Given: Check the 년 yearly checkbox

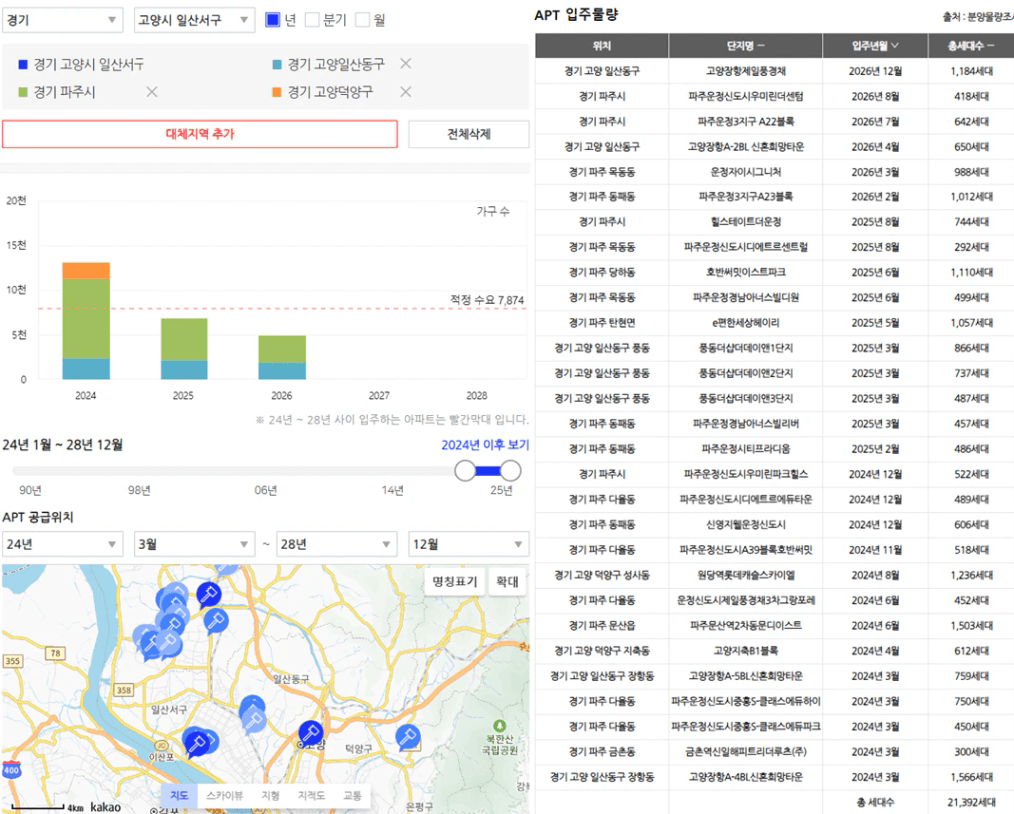Looking at the screenshot, I should click(x=273, y=20).
